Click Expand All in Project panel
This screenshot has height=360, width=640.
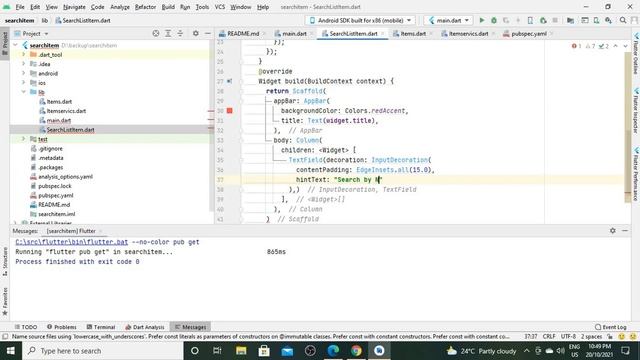[x=168, y=33]
